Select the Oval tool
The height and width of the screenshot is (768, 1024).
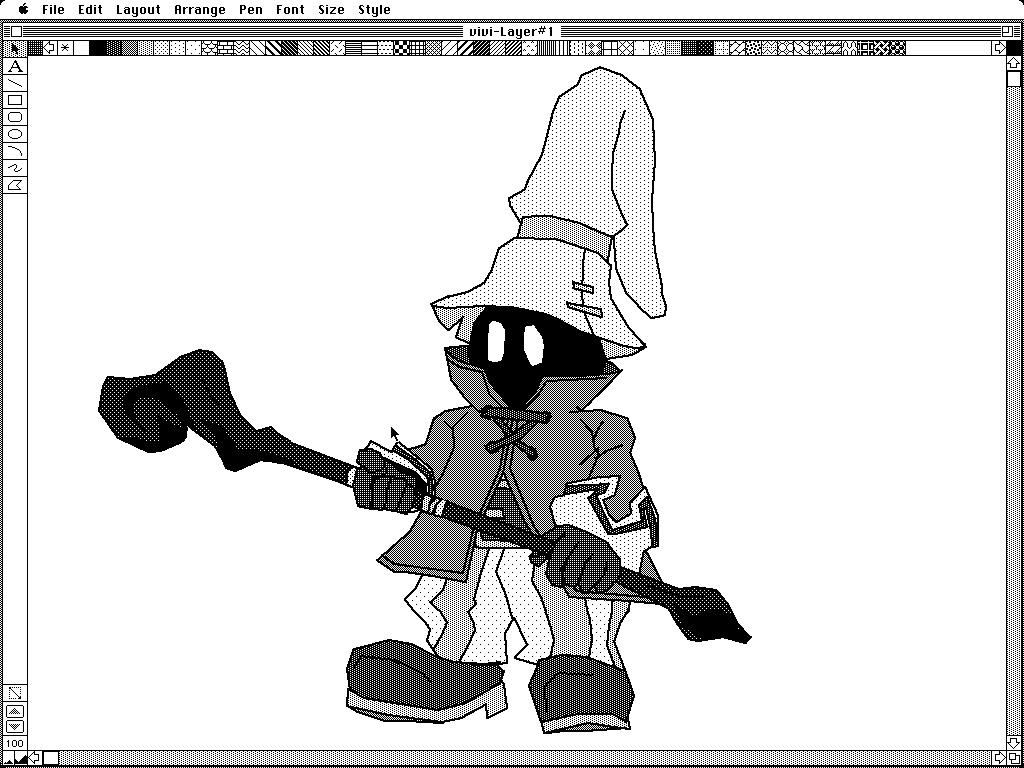pyautogui.click(x=15, y=134)
